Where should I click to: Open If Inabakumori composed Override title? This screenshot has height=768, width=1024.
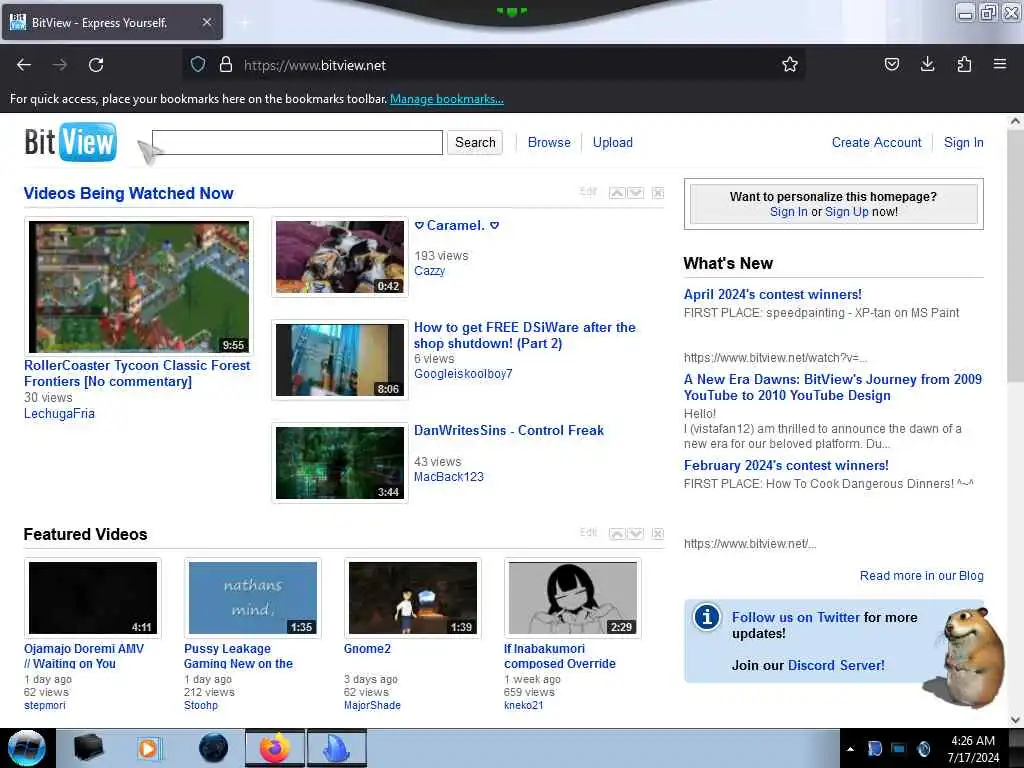[560, 656]
